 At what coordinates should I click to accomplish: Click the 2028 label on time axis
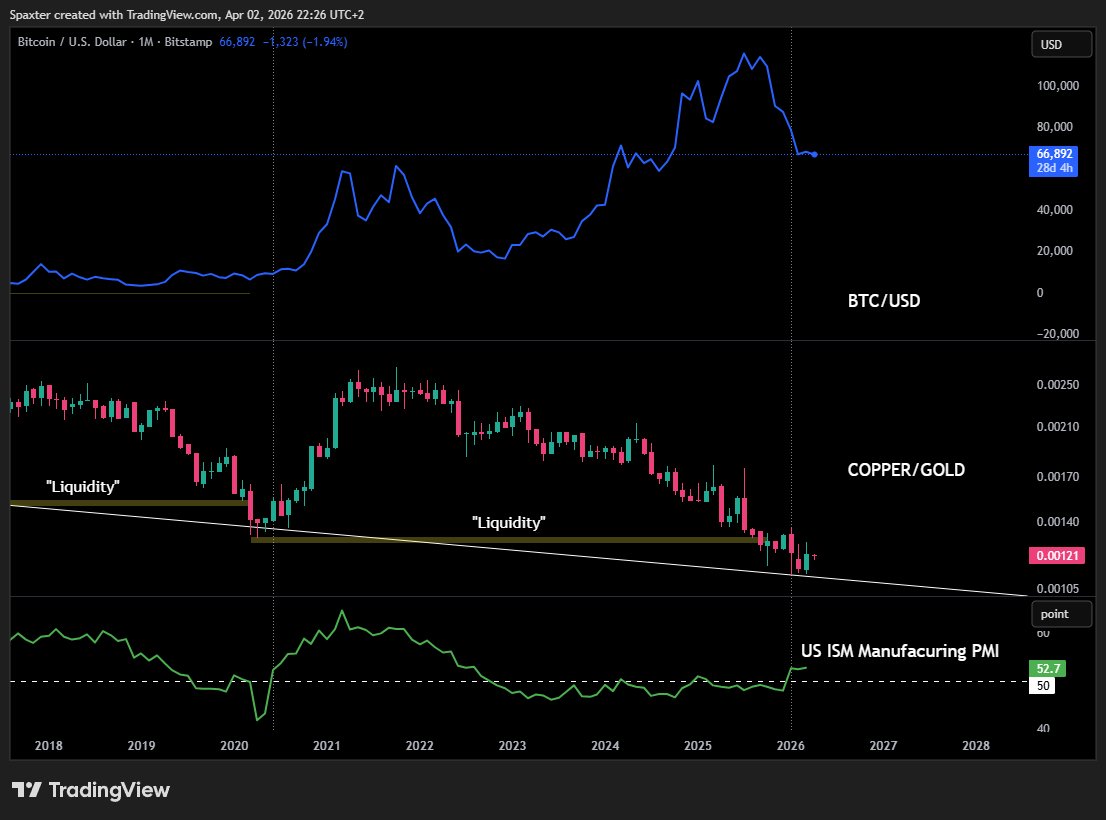pyautogui.click(x=976, y=746)
